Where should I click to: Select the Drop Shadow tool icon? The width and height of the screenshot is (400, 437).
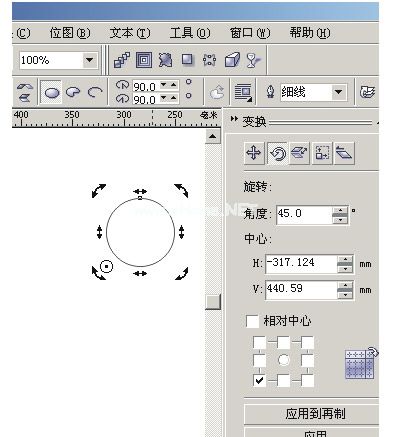point(188,60)
